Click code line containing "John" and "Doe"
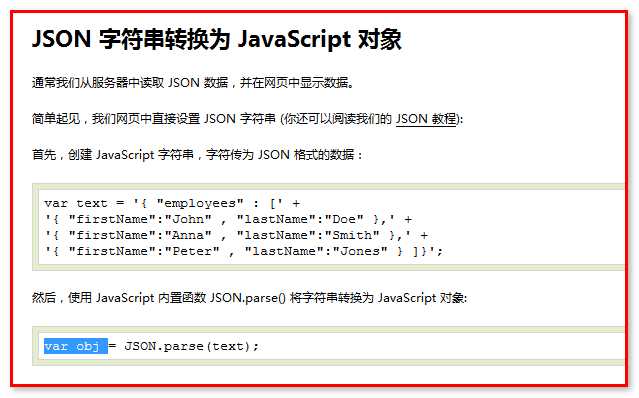 228,219
